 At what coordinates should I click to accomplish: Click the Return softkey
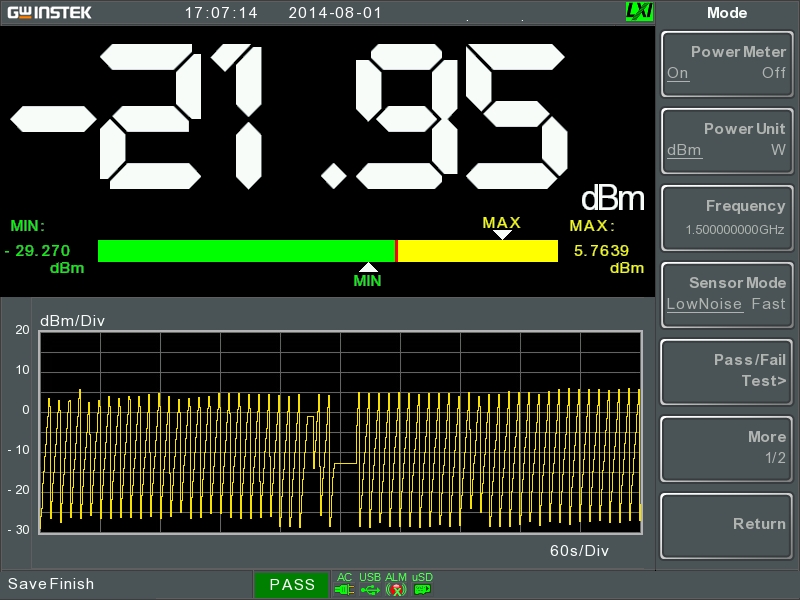coord(727,526)
